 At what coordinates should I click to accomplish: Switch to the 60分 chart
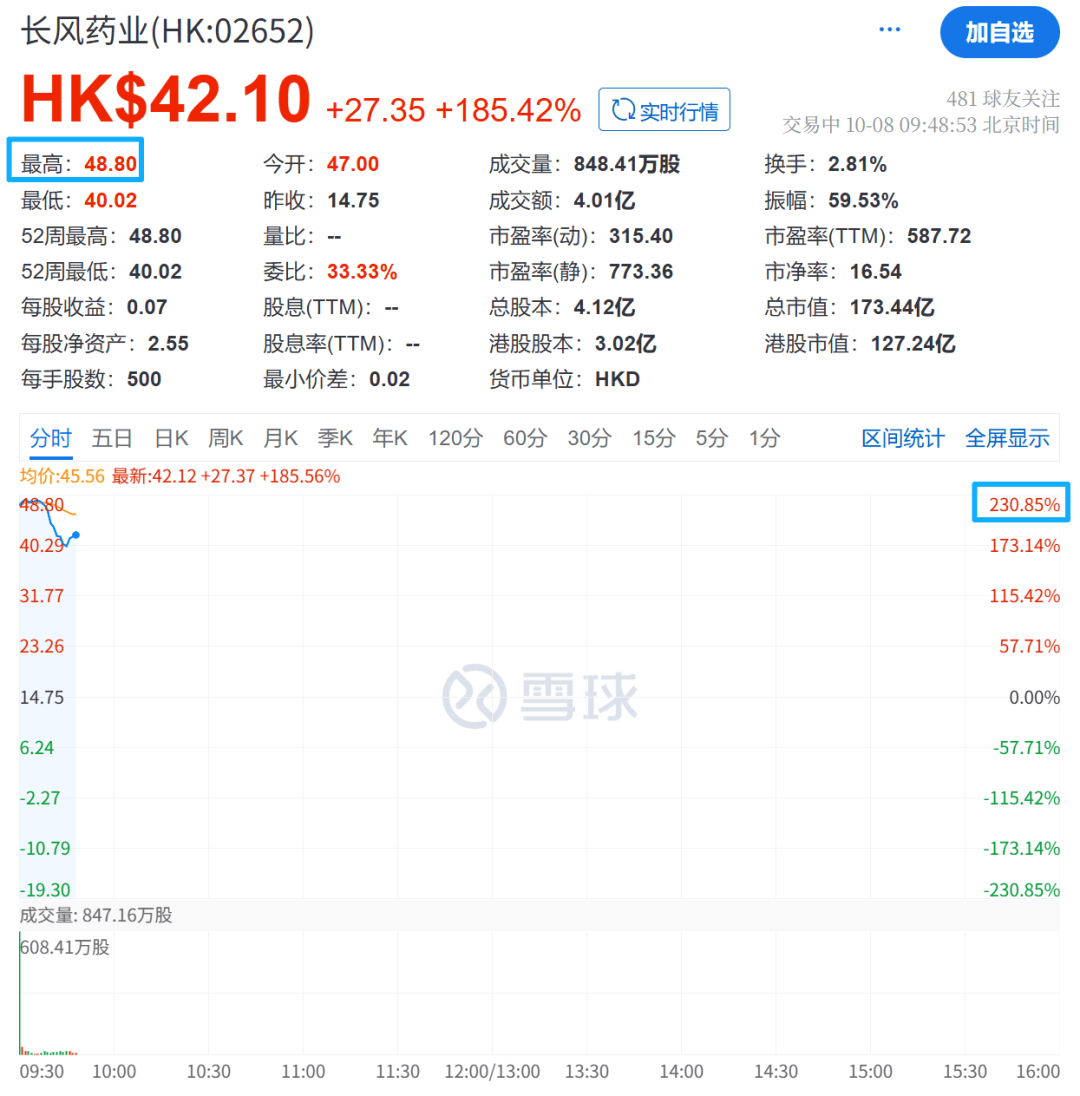click(524, 438)
